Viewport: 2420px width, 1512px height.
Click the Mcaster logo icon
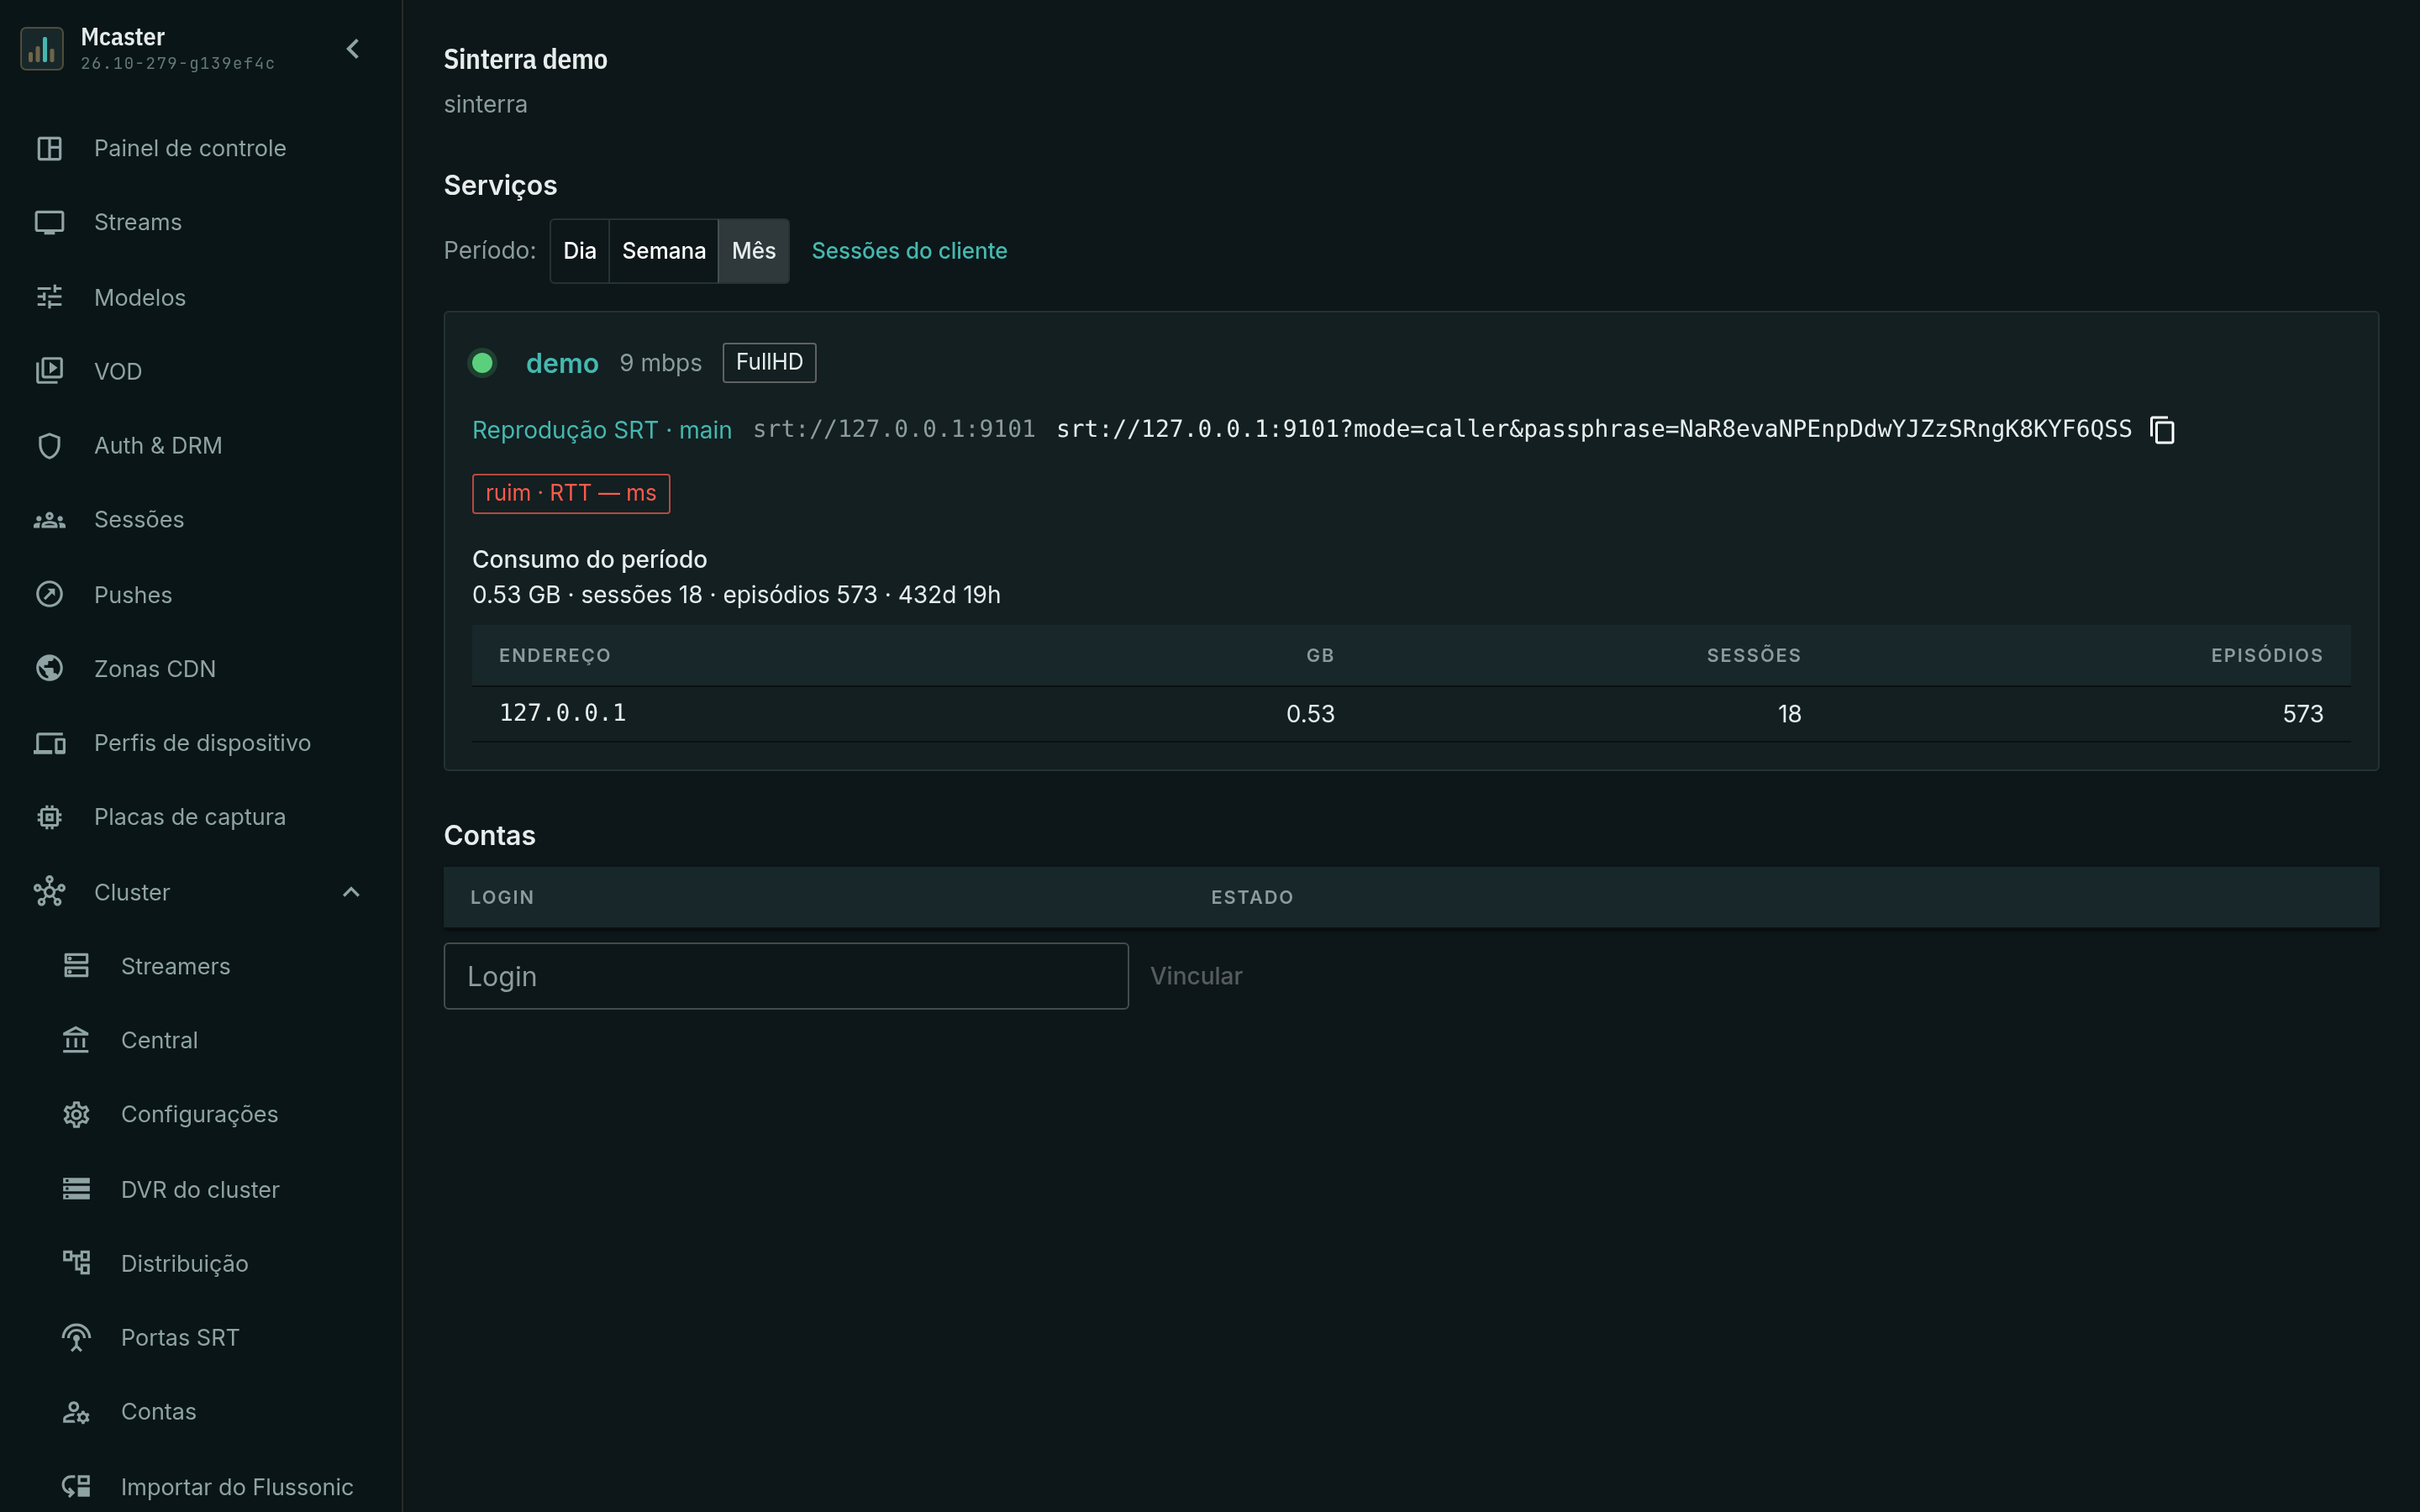(x=42, y=48)
